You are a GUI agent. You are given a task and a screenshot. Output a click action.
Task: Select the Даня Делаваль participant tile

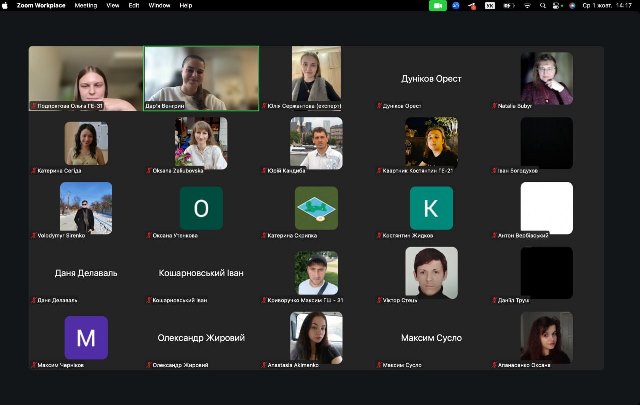tap(86, 272)
